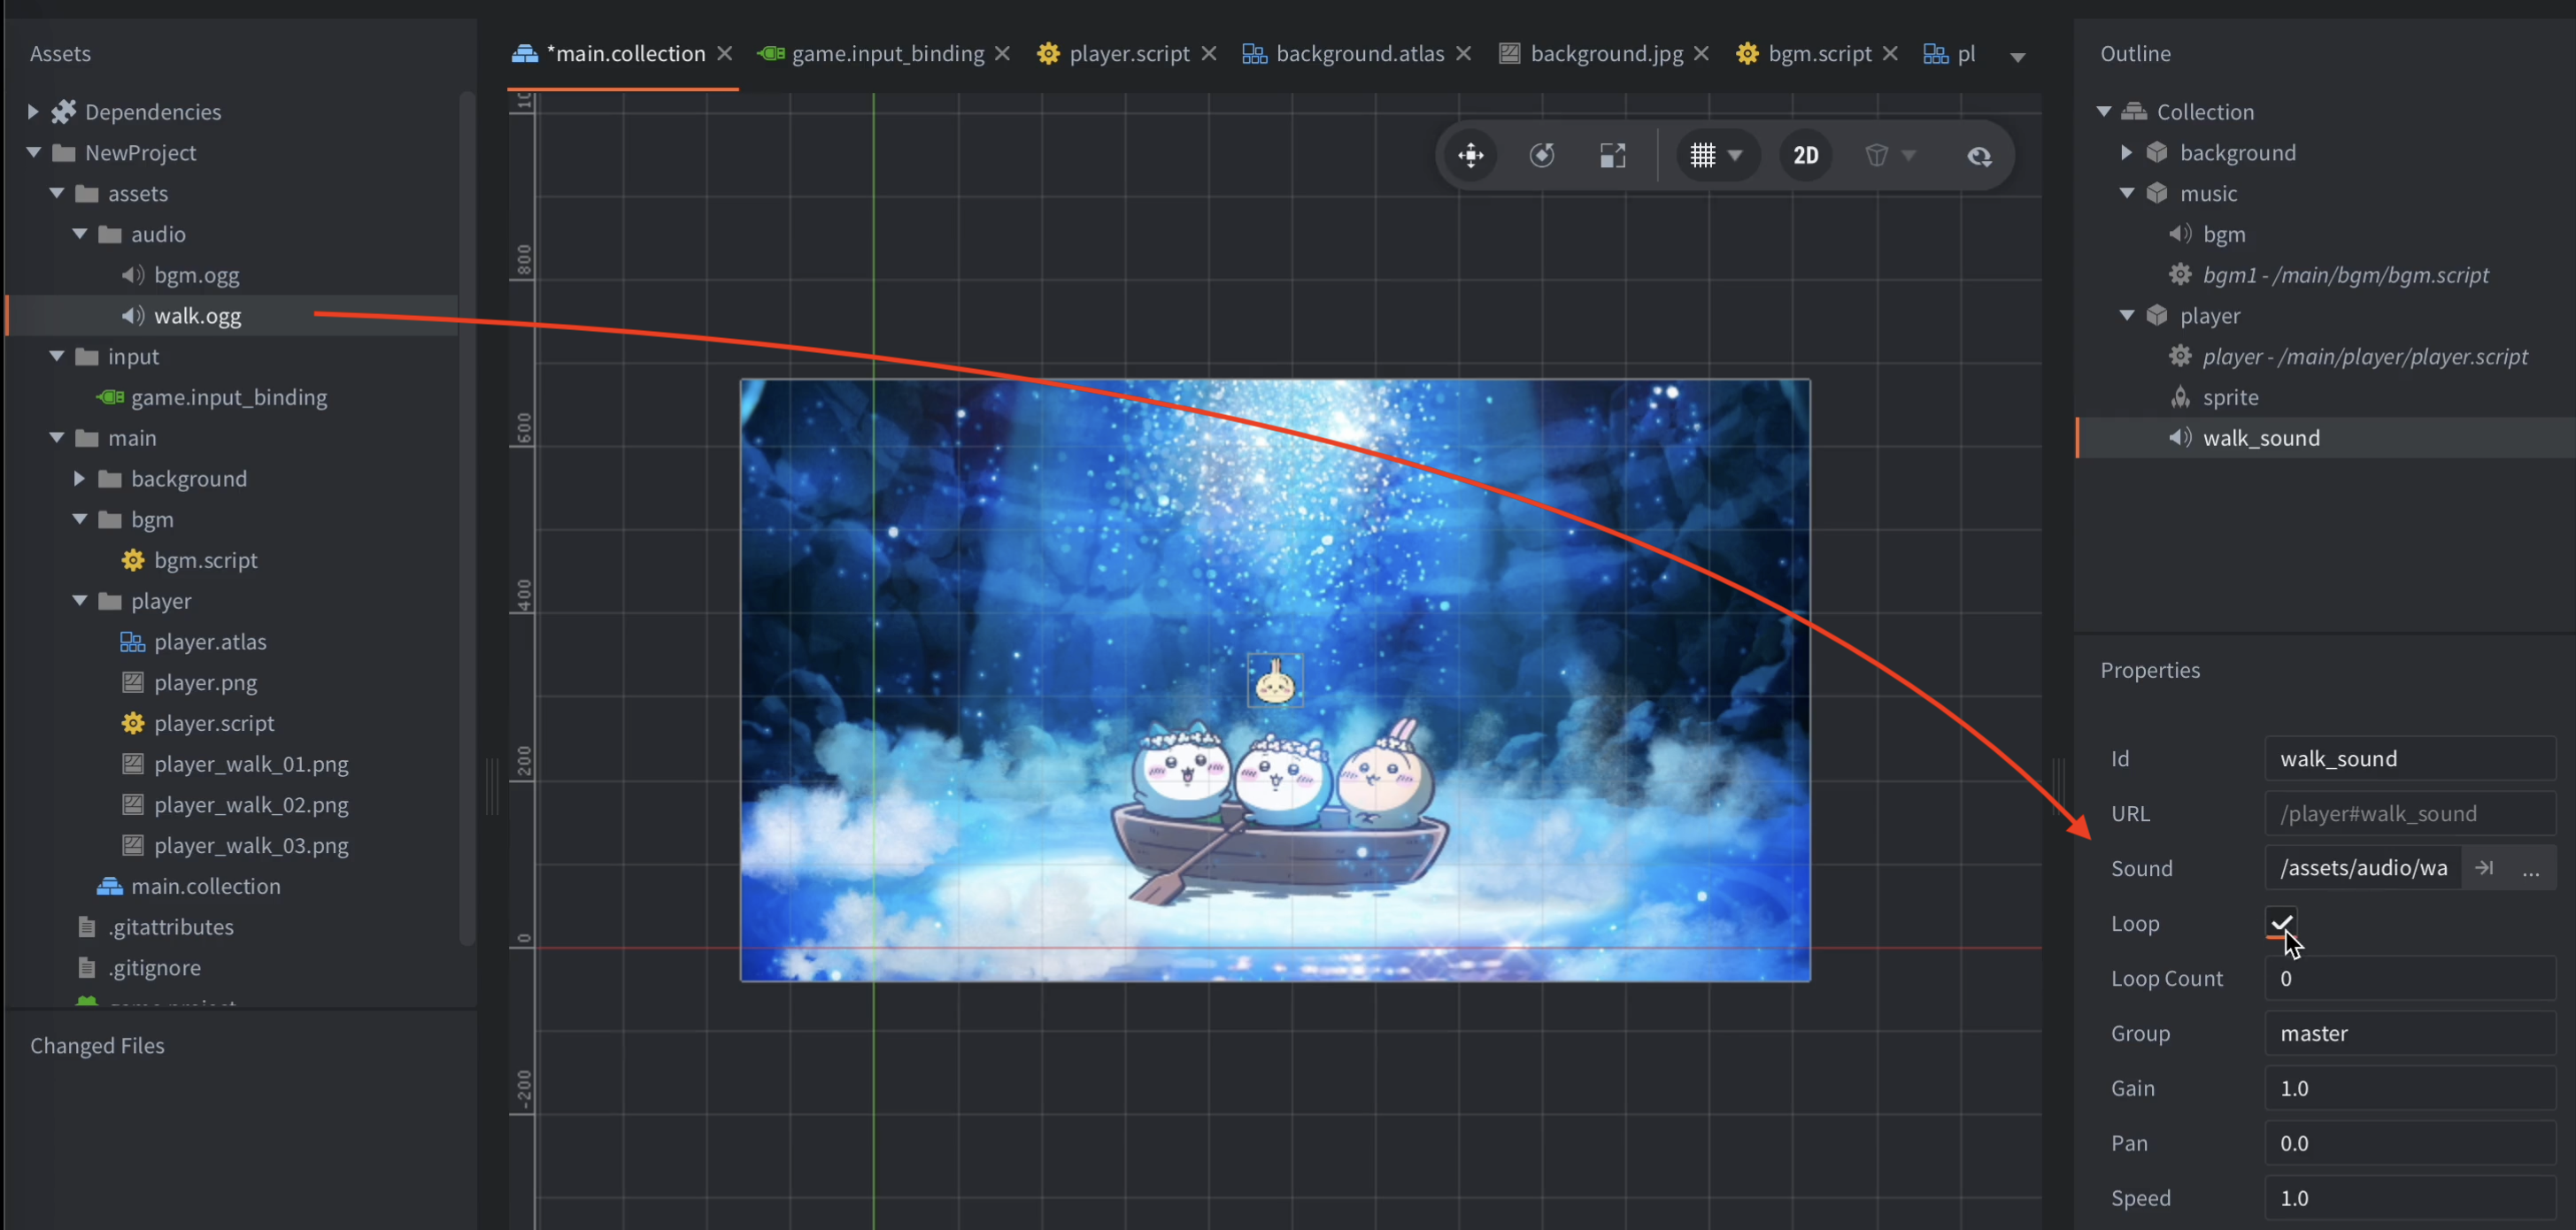This screenshot has width=2576, height=1230.
Task: Click the visibility filters icon
Action: (x=1876, y=155)
